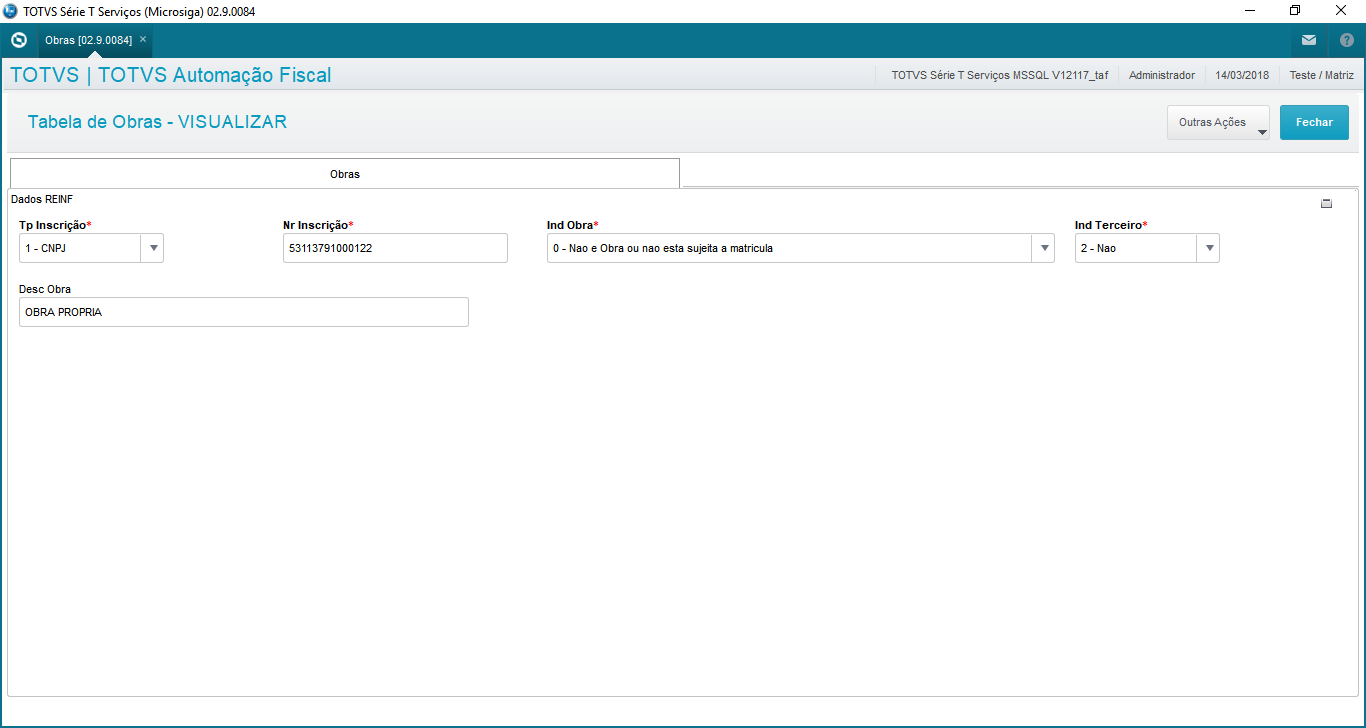Expand the Ind Terceiro dropdown
Image resolution: width=1366 pixels, height=728 pixels.
click(x=1208, y=248)
